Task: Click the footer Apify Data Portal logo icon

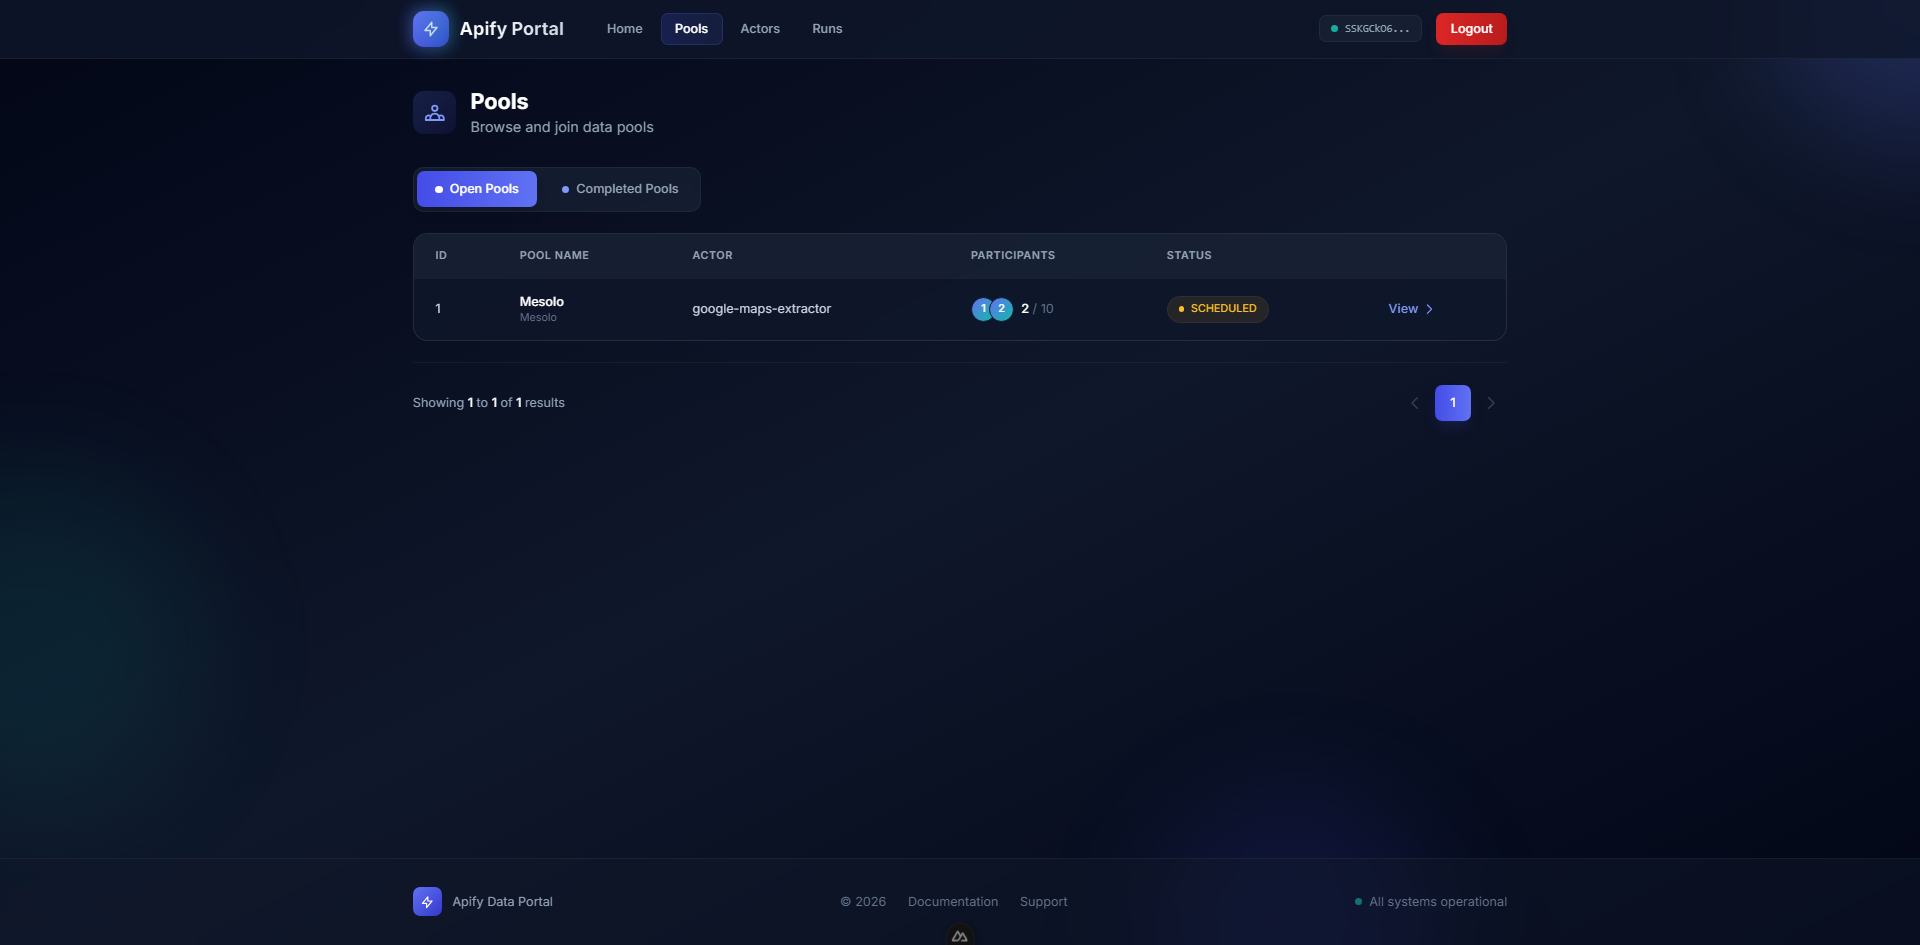Action: 427,902
